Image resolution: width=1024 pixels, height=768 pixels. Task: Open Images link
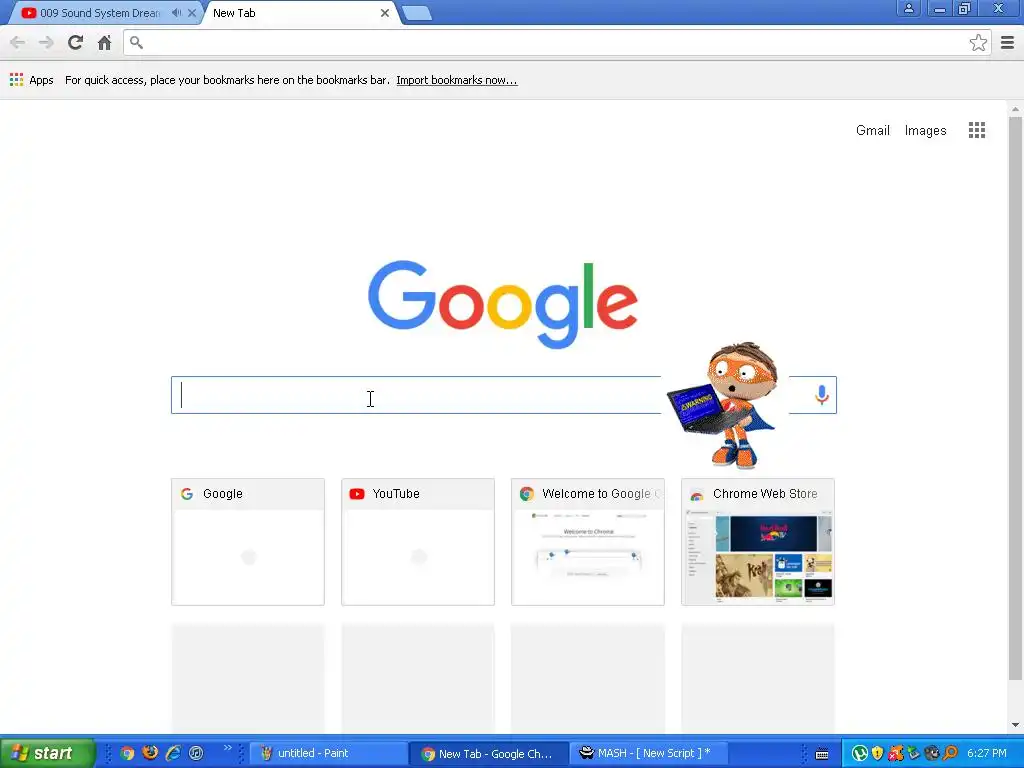coord(925,131)
